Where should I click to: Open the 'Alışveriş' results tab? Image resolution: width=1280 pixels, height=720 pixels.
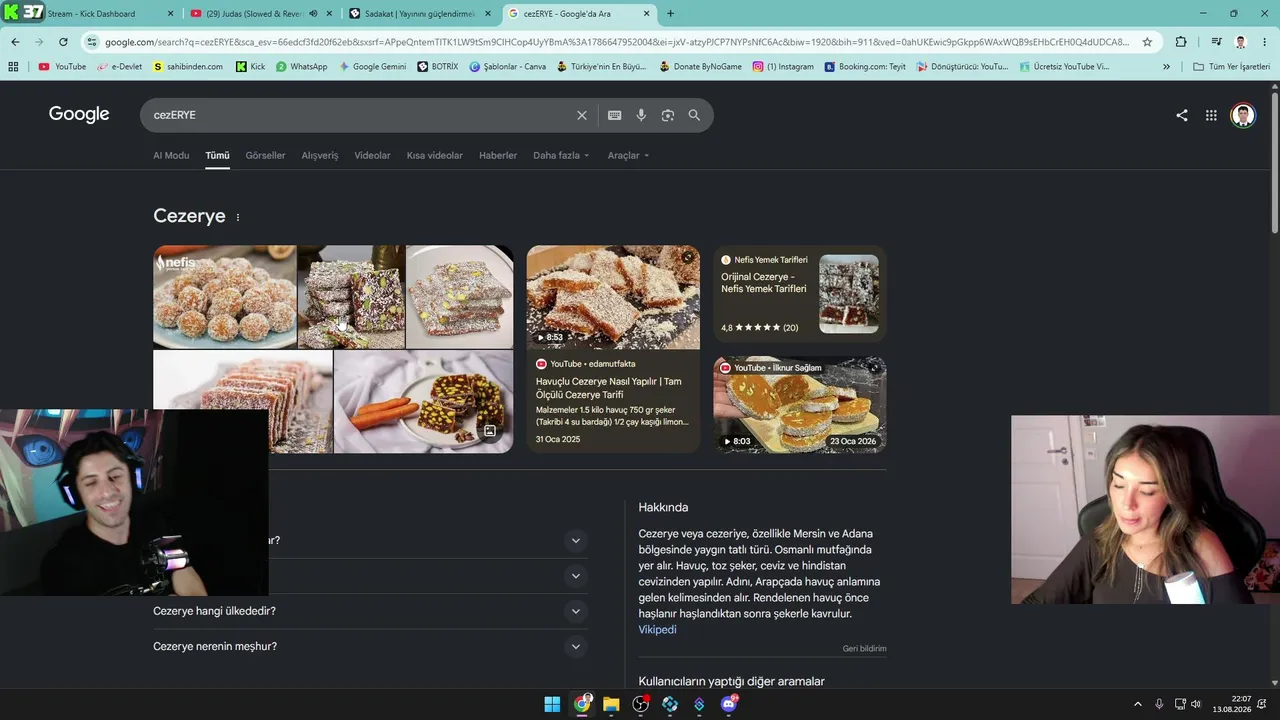pos(320,155)
